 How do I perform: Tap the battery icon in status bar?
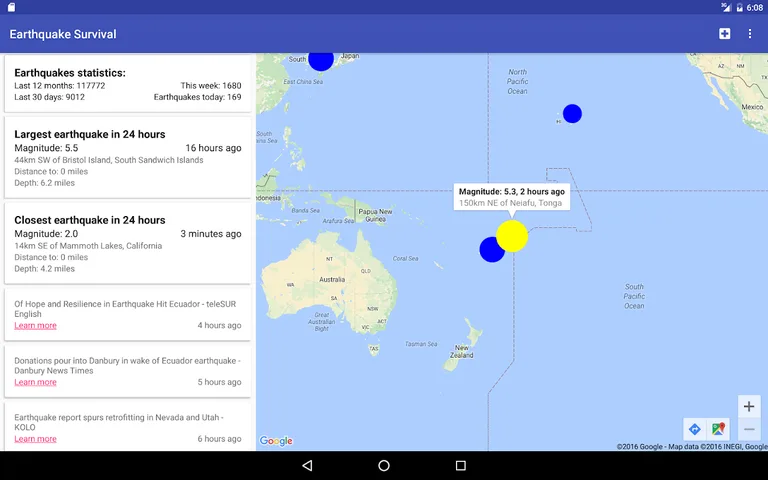740,7
